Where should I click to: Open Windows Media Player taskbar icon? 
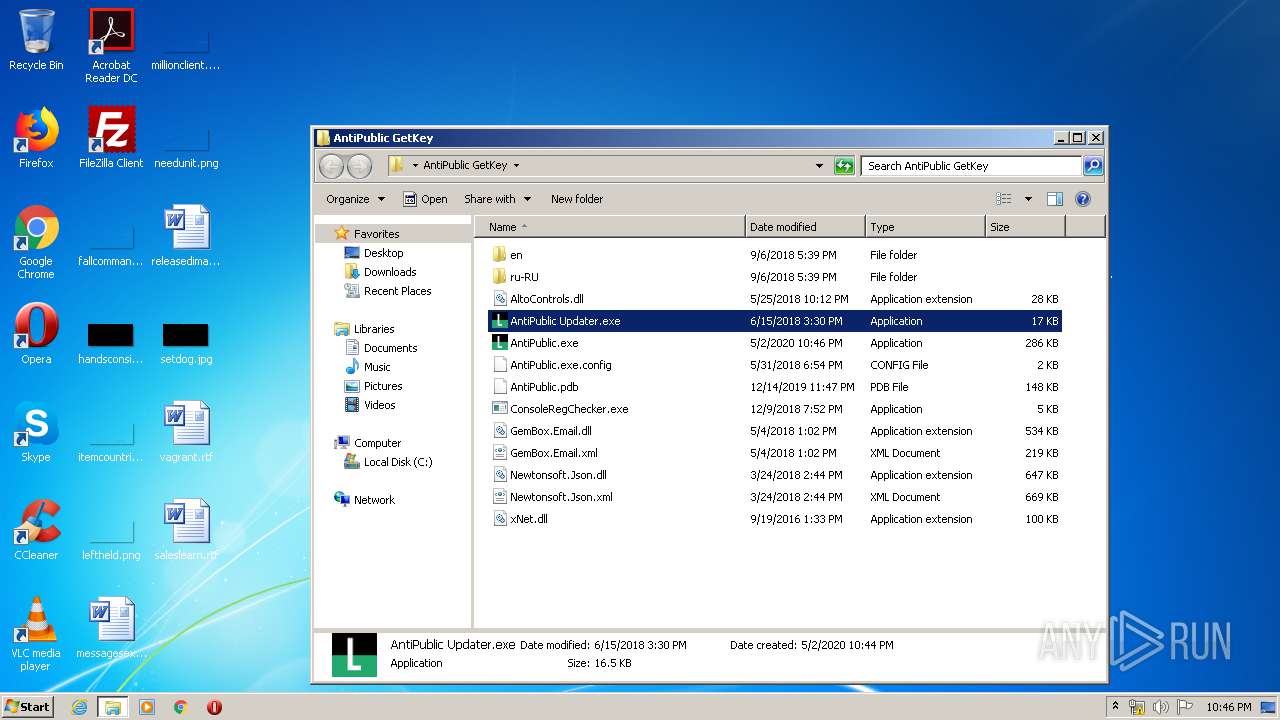coord(147,707)
